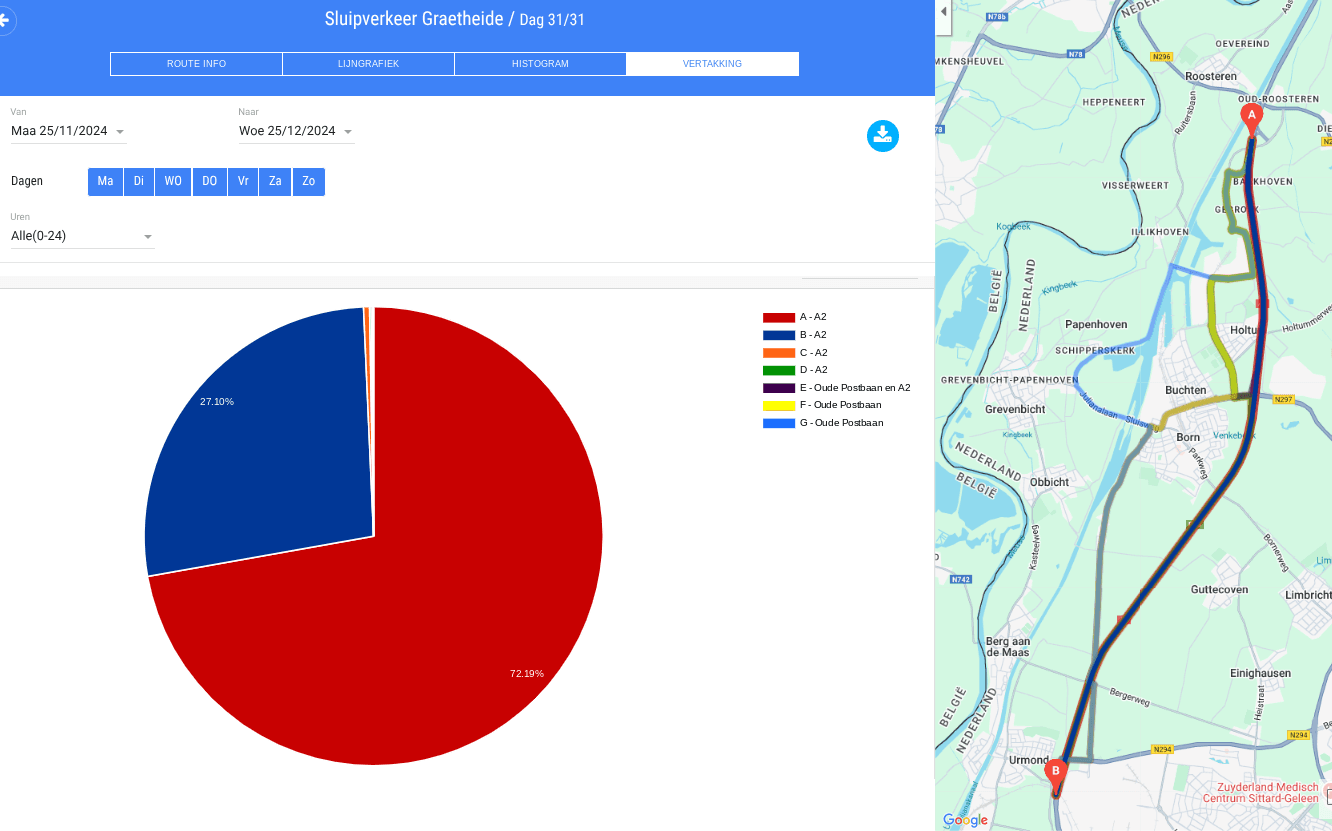The image size is (1332, 831).
Task: Open the Van start date dropdown
Action: [x=68, y=131]
